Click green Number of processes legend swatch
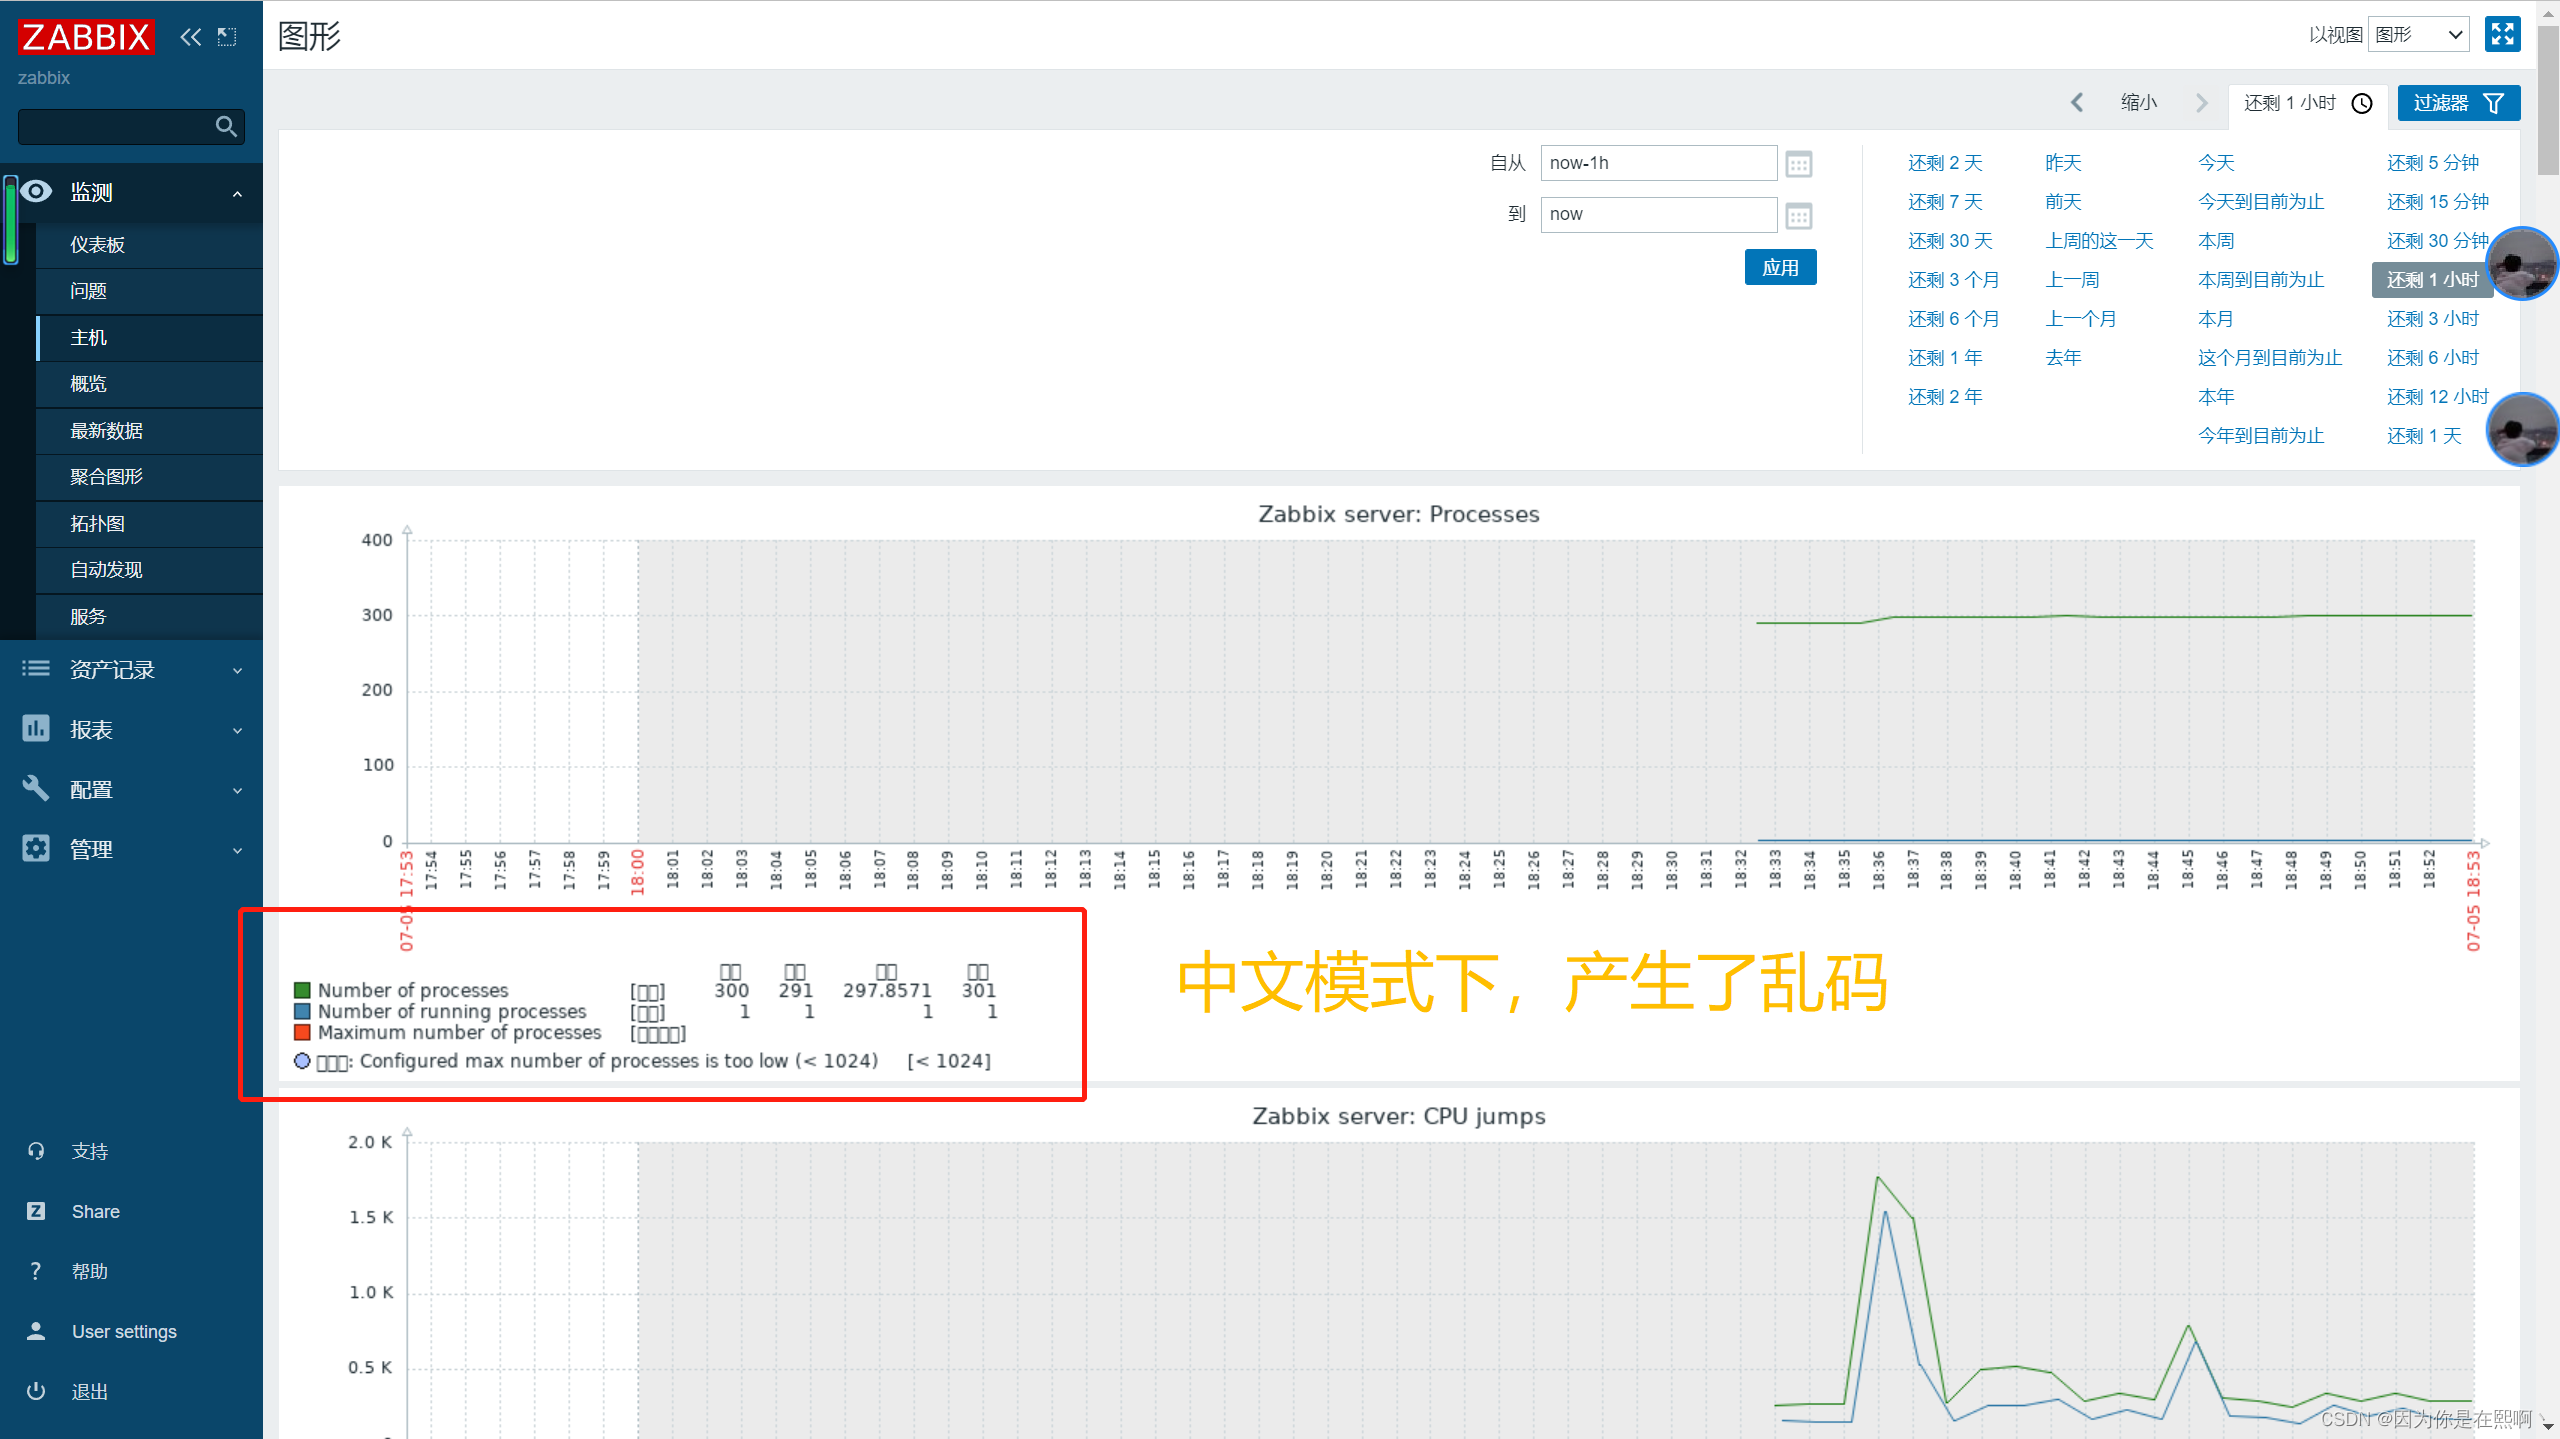The height and width of the screenshot is (1439, 2560). (302, 990)
